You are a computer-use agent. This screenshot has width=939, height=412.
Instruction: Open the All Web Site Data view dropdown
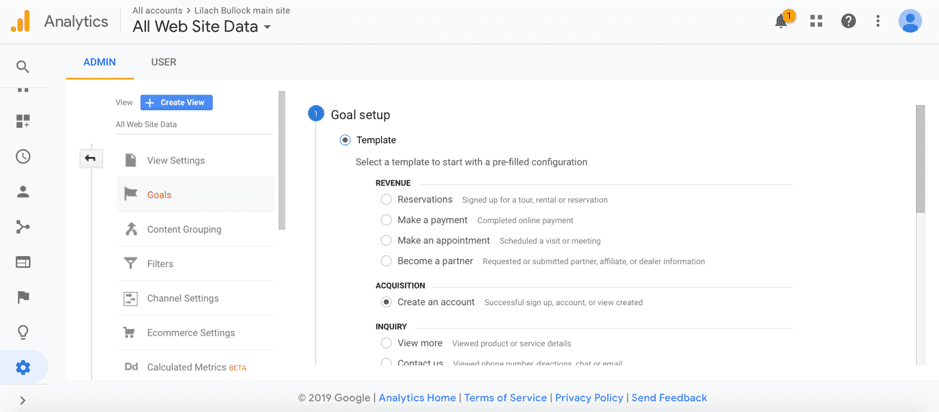click(202, 27)
